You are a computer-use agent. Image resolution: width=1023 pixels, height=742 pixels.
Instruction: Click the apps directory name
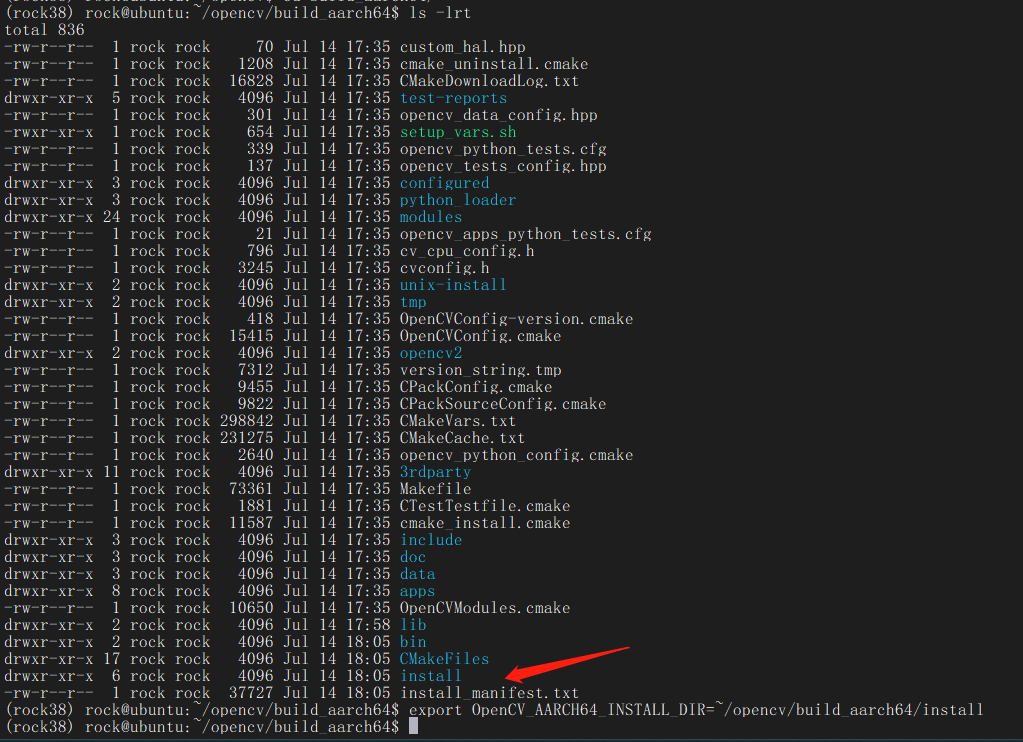point(418,590)
